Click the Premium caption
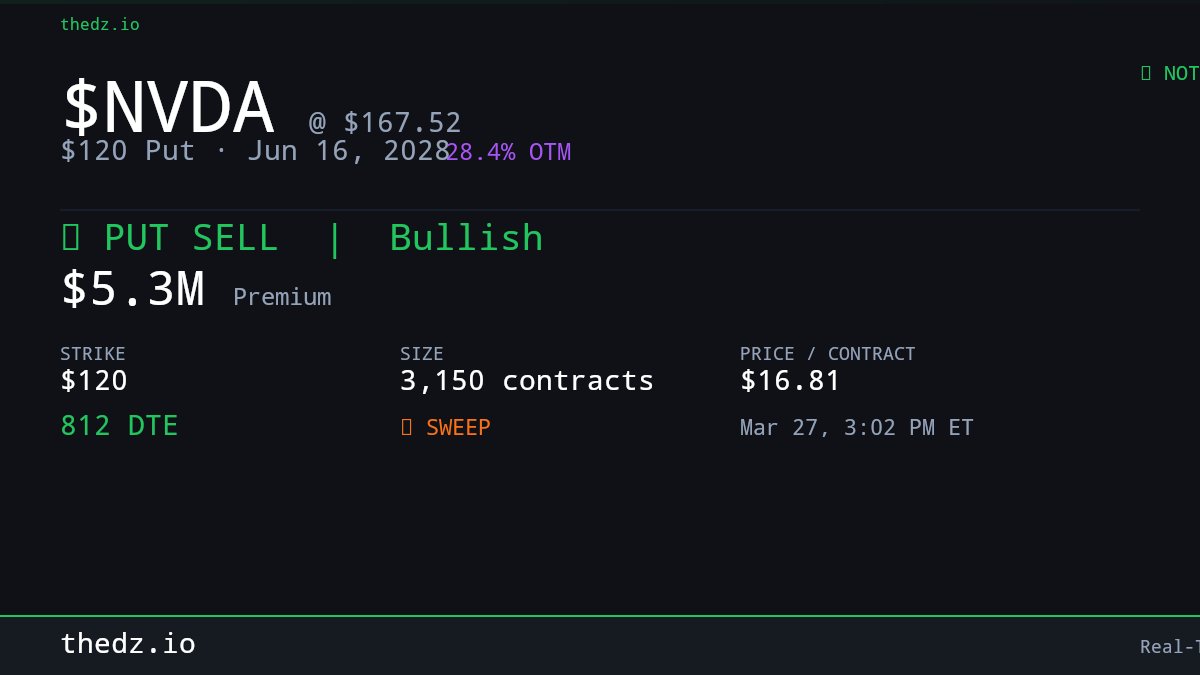This screenshot has width=1200, height=675. 282,297
